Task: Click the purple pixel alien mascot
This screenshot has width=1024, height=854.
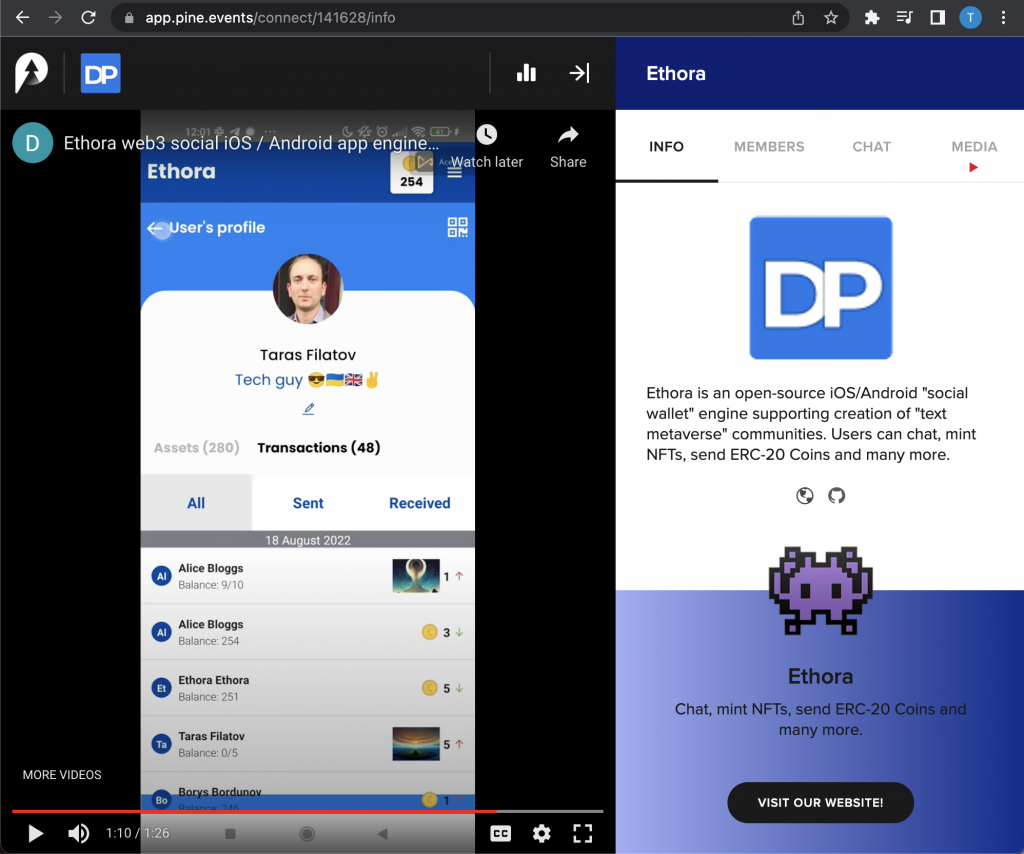Action: (820, 590)
